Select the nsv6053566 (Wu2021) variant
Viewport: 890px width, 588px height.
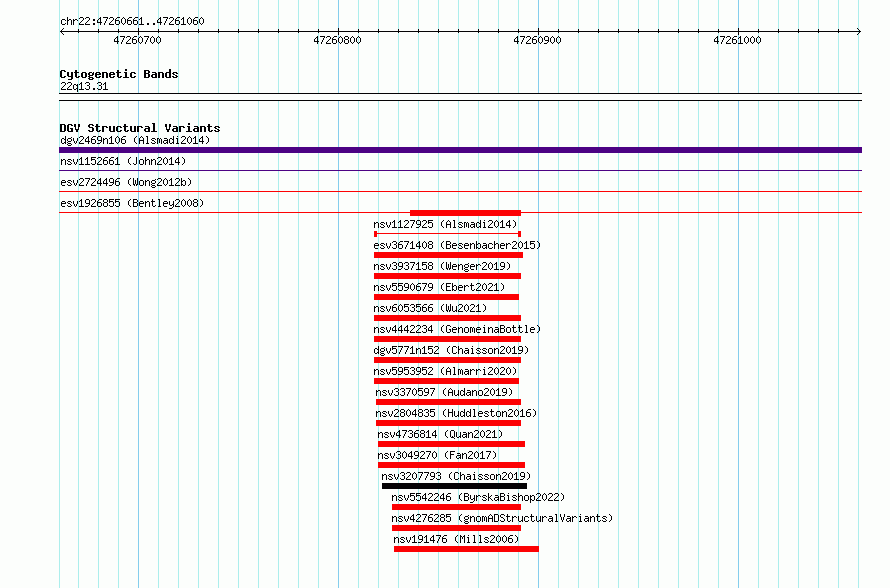430,308
